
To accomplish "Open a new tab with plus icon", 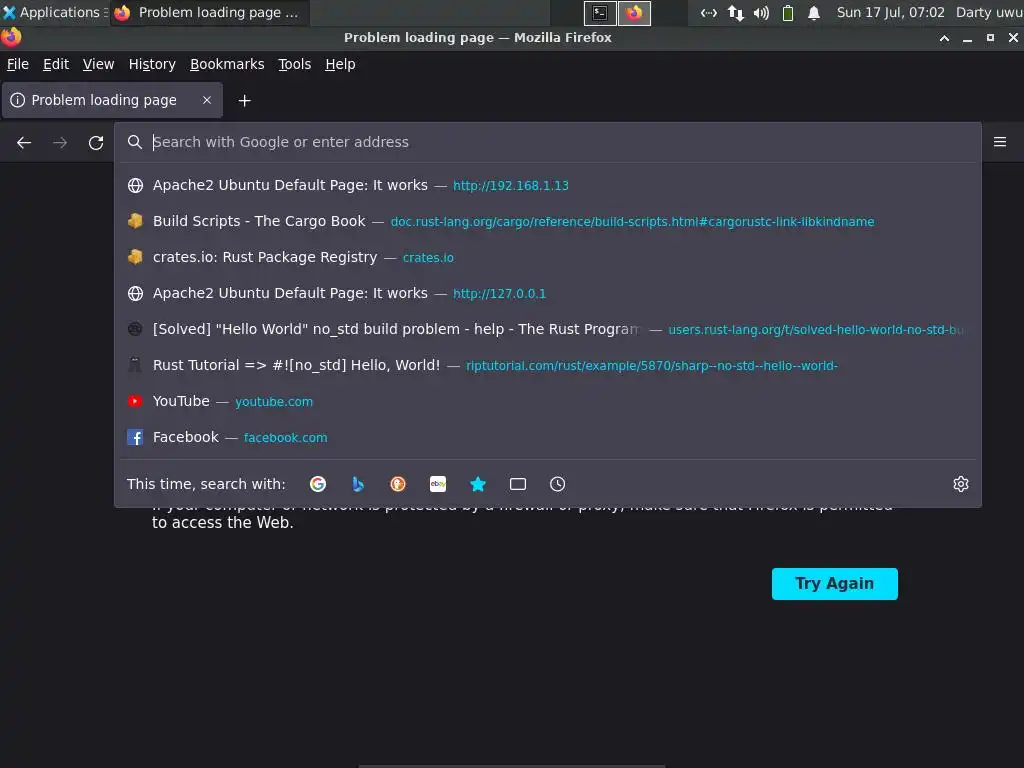I will coord(244,101).
